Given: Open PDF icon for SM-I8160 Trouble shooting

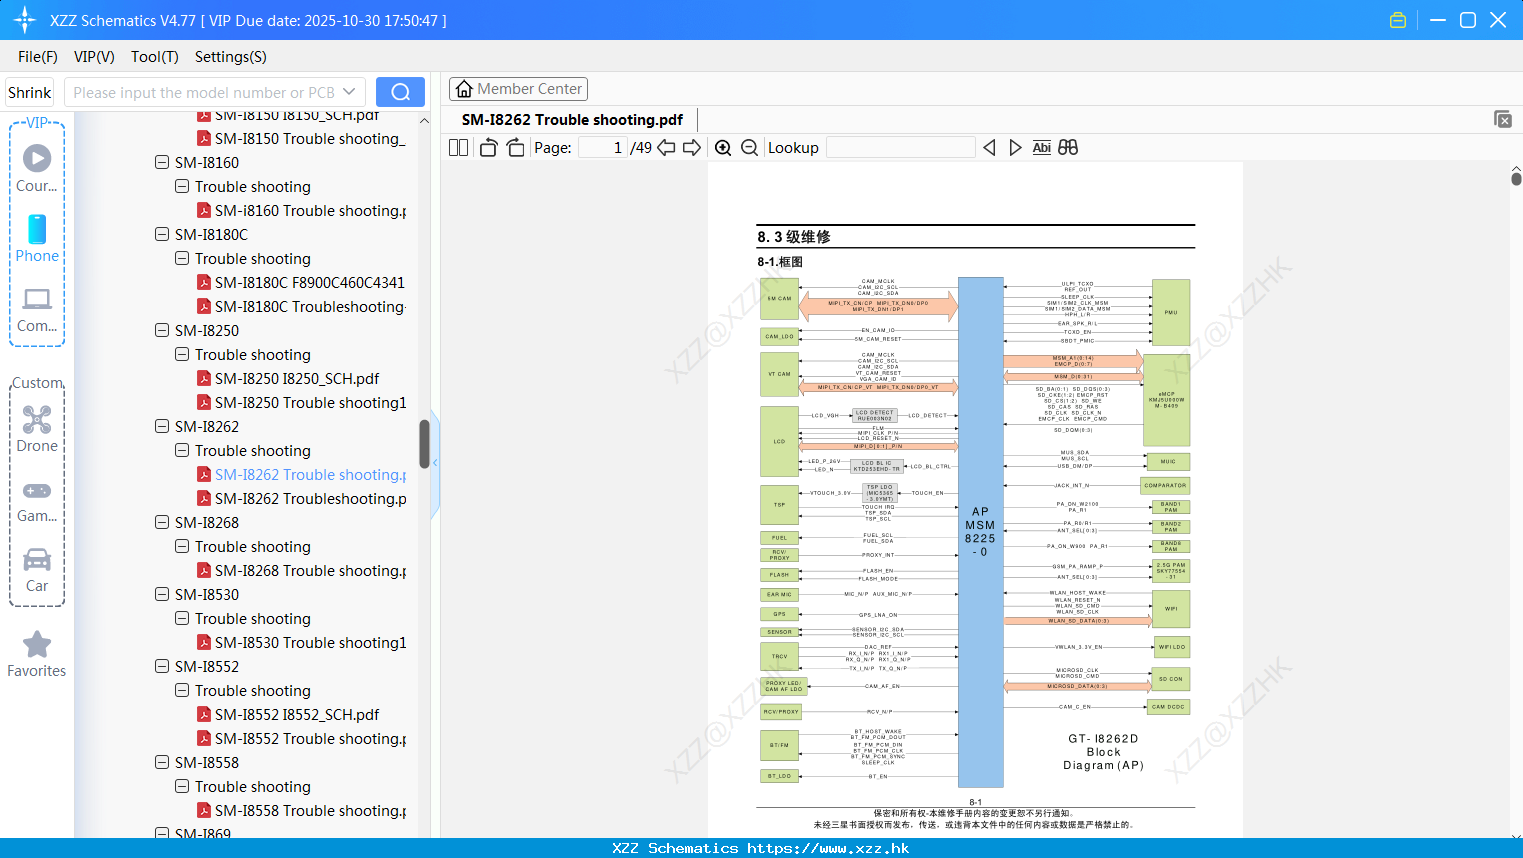Looking at the screenshot, I should tap(204, 211).
